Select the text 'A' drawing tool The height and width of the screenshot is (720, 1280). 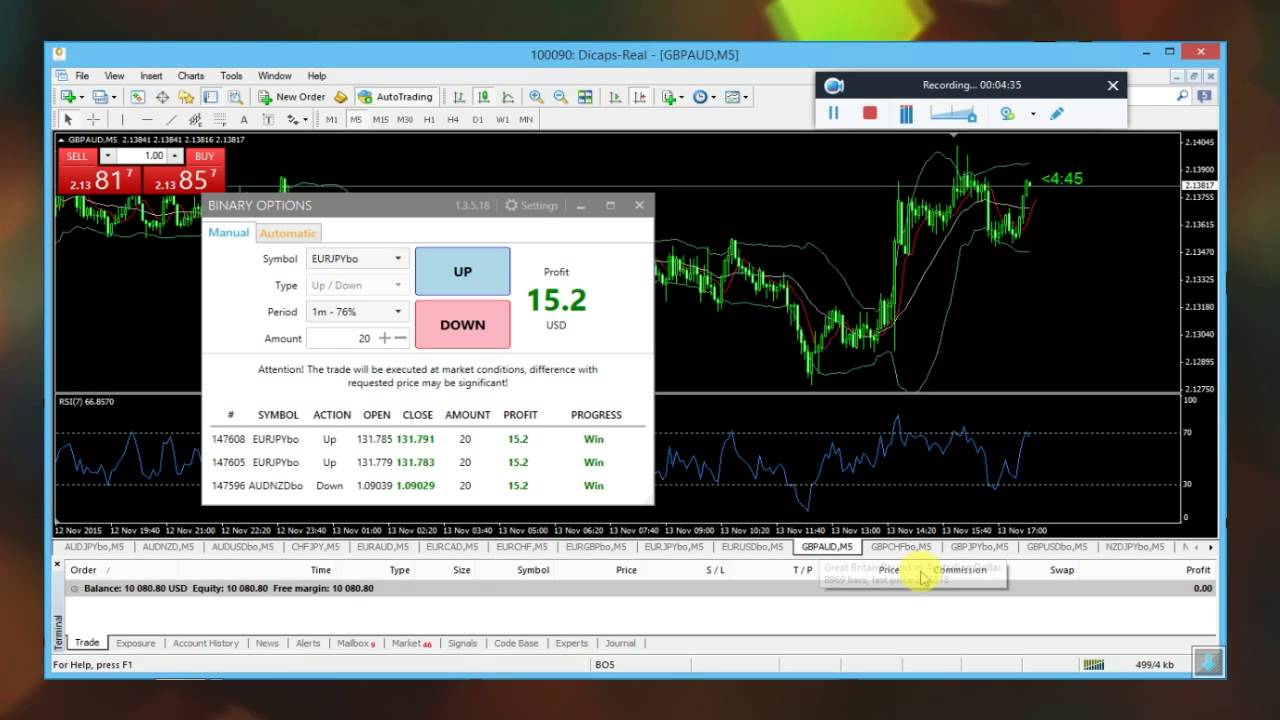[244, 119]
